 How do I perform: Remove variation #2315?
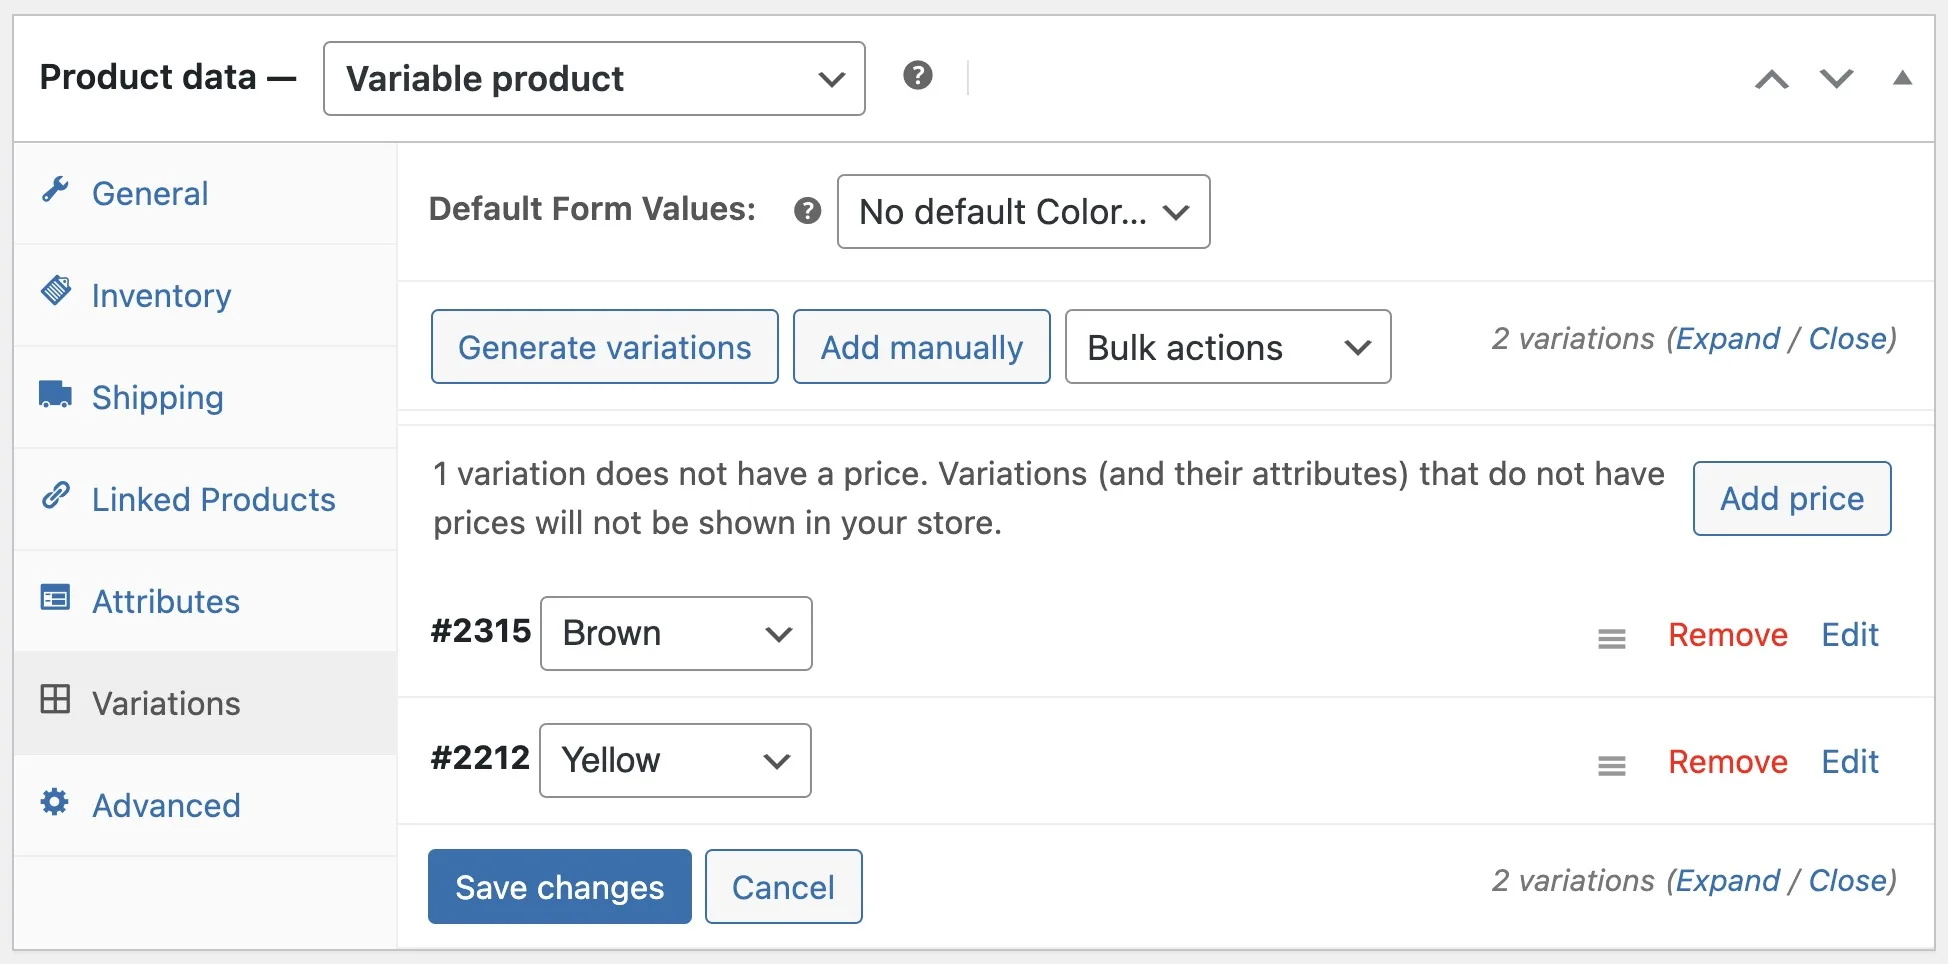coord(1727,634)
